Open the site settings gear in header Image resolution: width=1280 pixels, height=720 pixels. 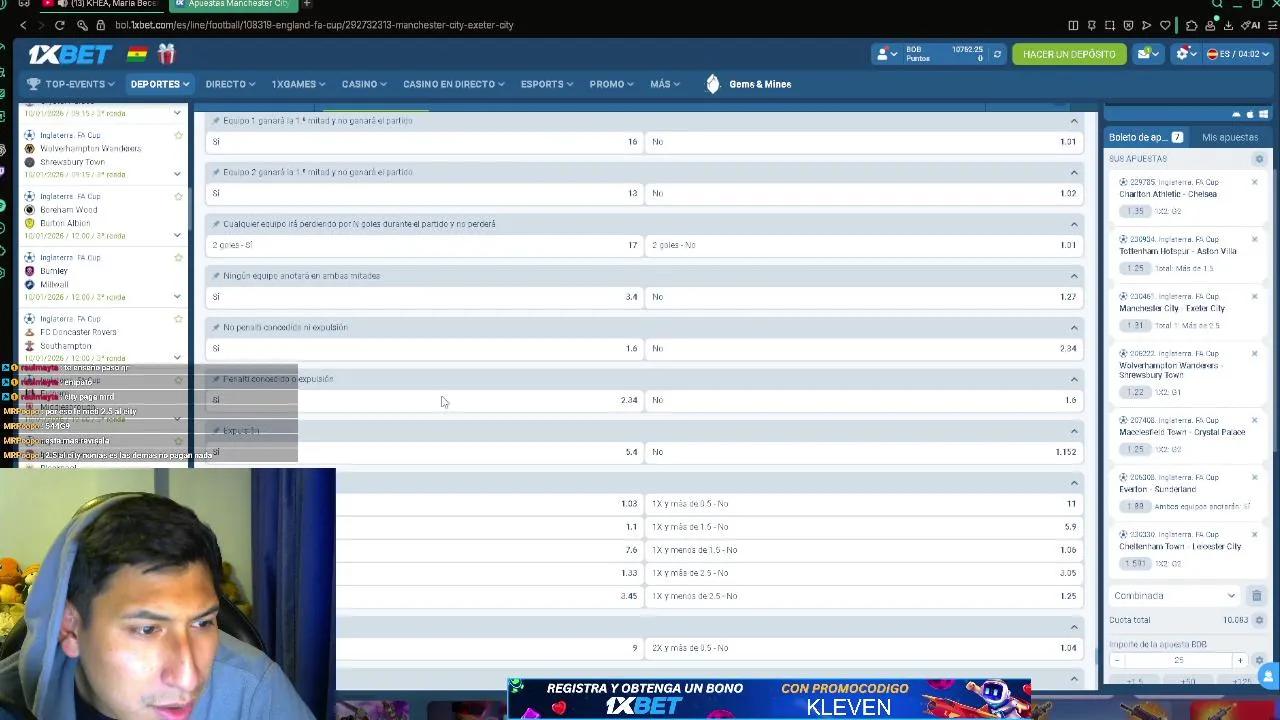(x=1183, y=54)
